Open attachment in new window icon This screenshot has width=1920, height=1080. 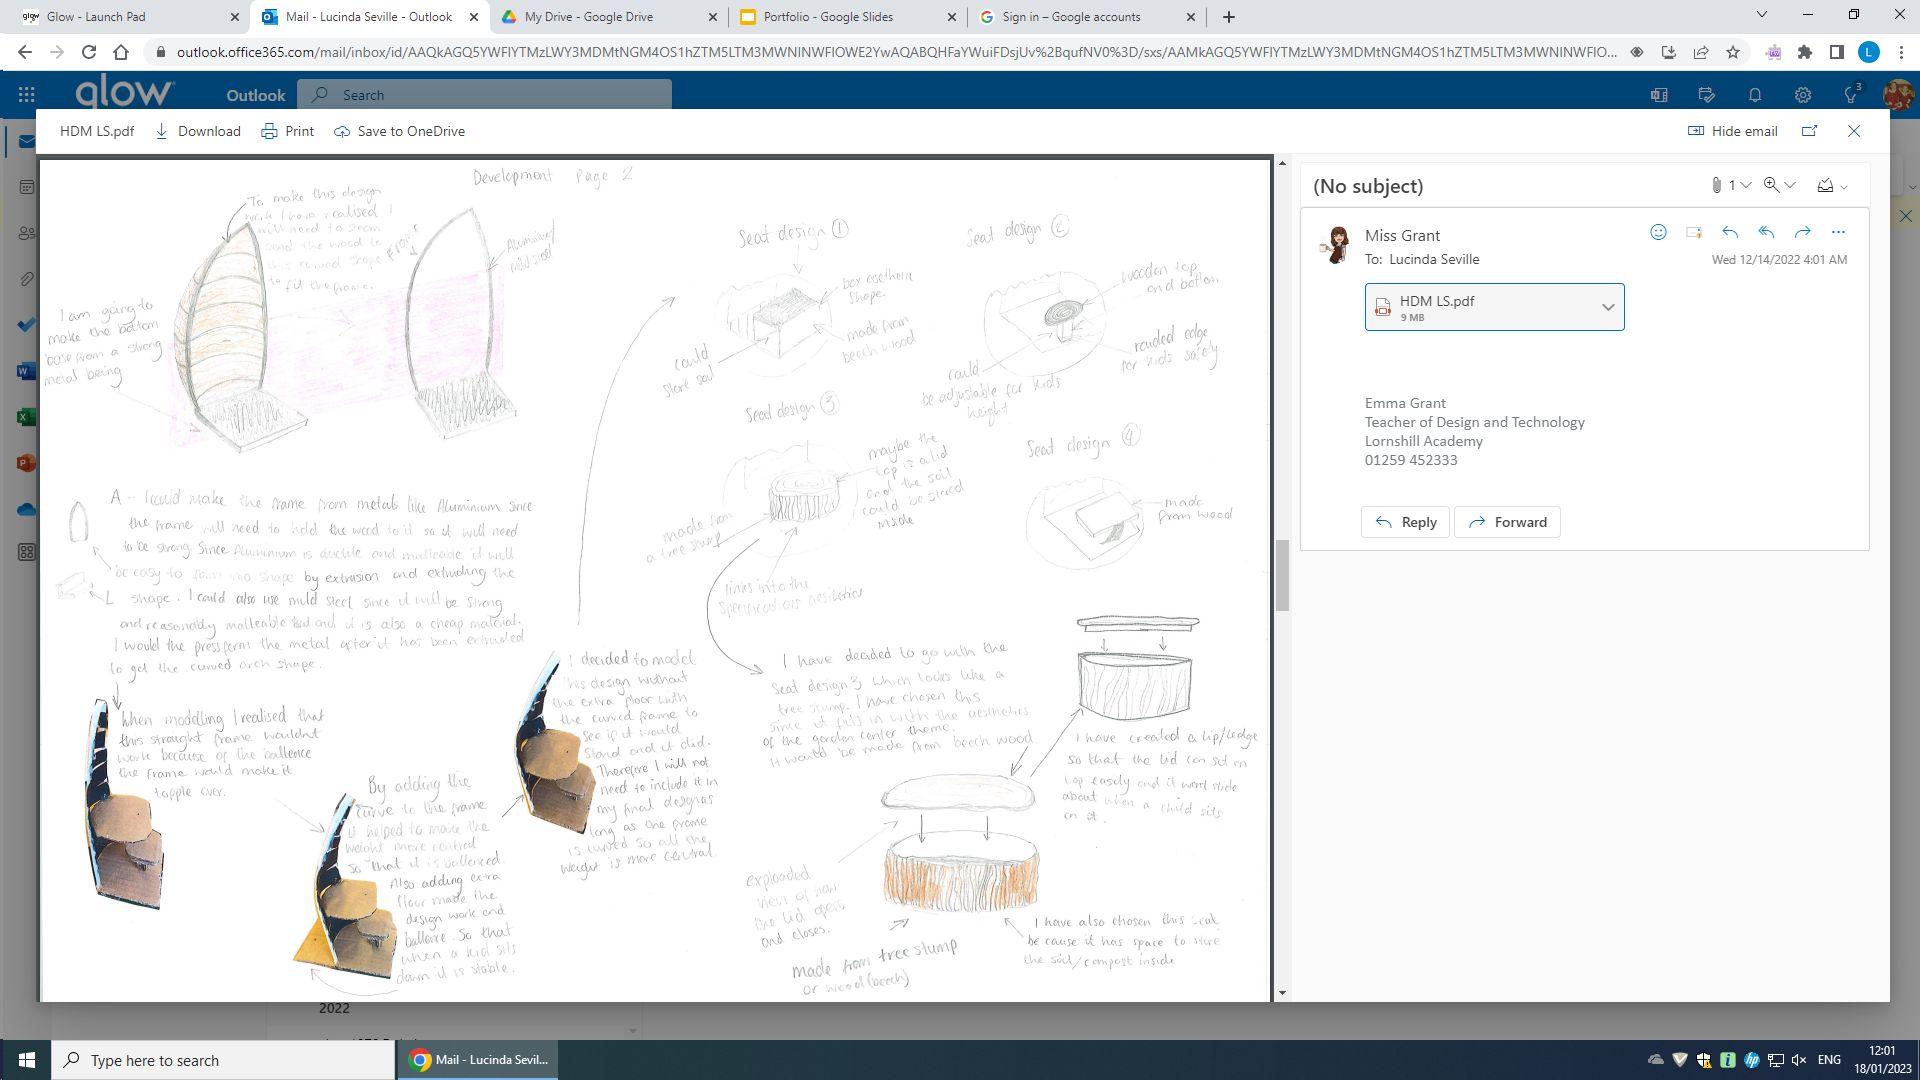coord(1809,131)
